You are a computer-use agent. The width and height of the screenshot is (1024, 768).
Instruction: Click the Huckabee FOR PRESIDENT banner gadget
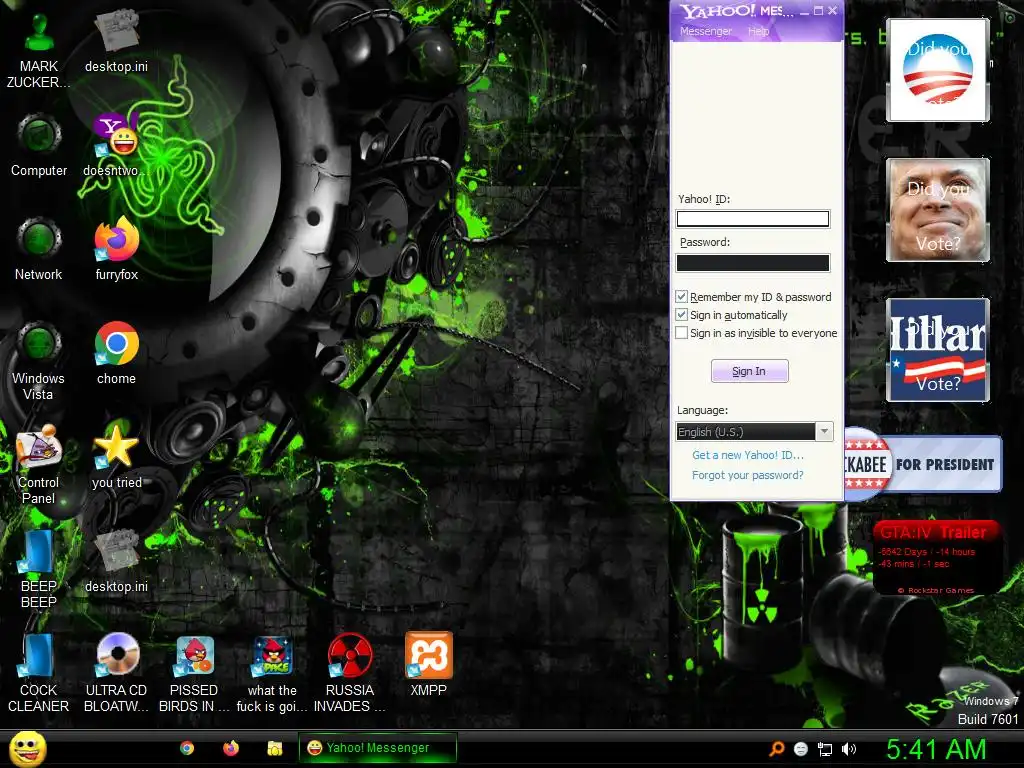click(x=923, y=464)
